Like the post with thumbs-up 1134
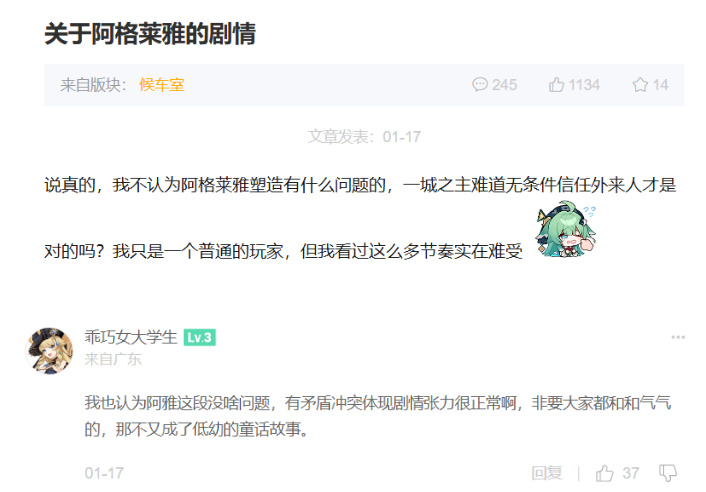Screen dimensions: 706x492 tap(557, 84)
